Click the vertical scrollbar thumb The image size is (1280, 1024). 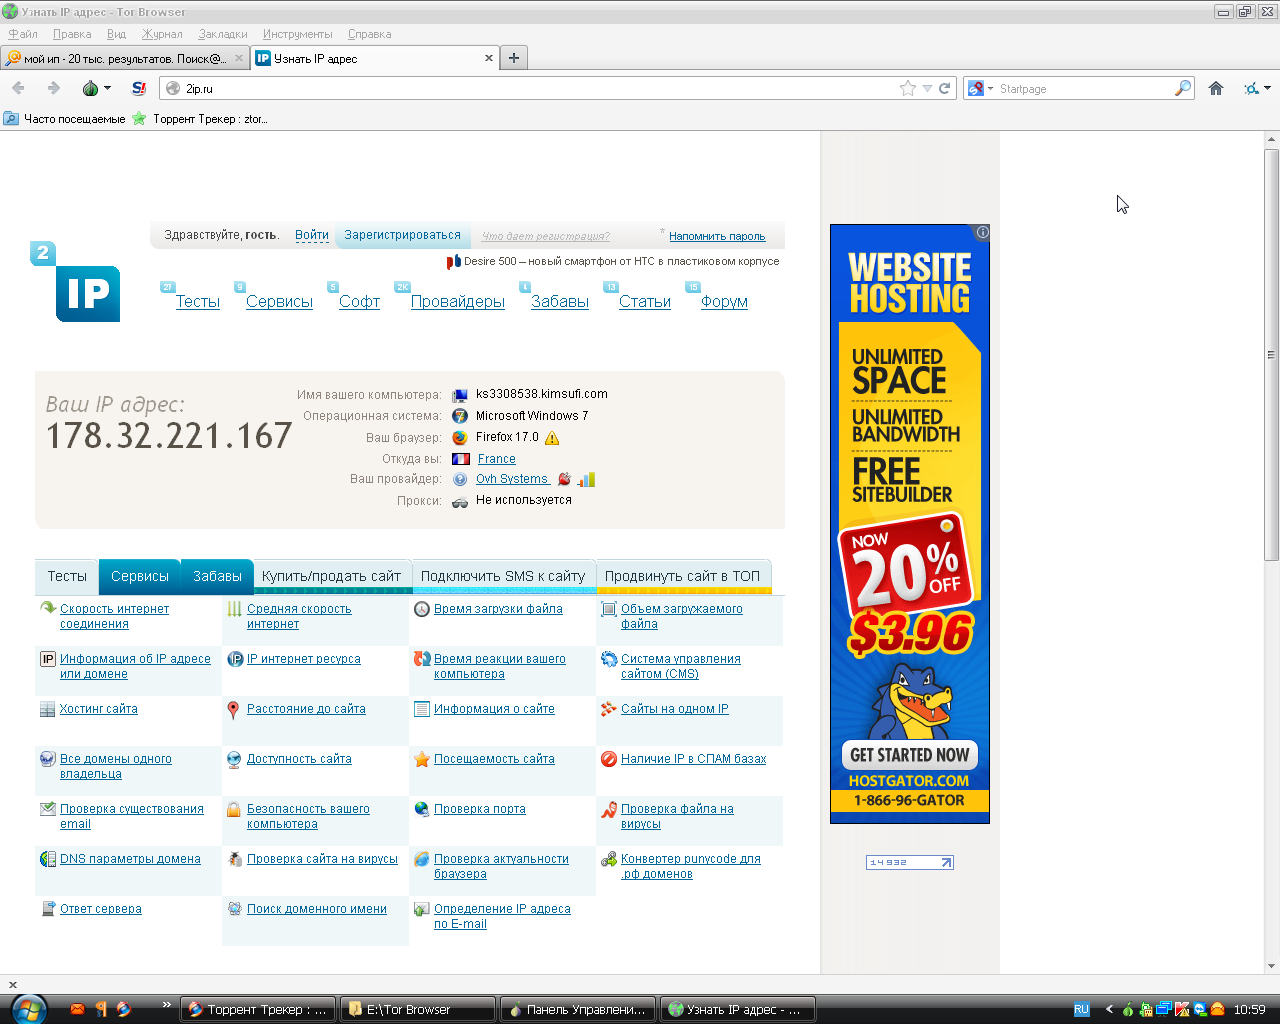1272,354
